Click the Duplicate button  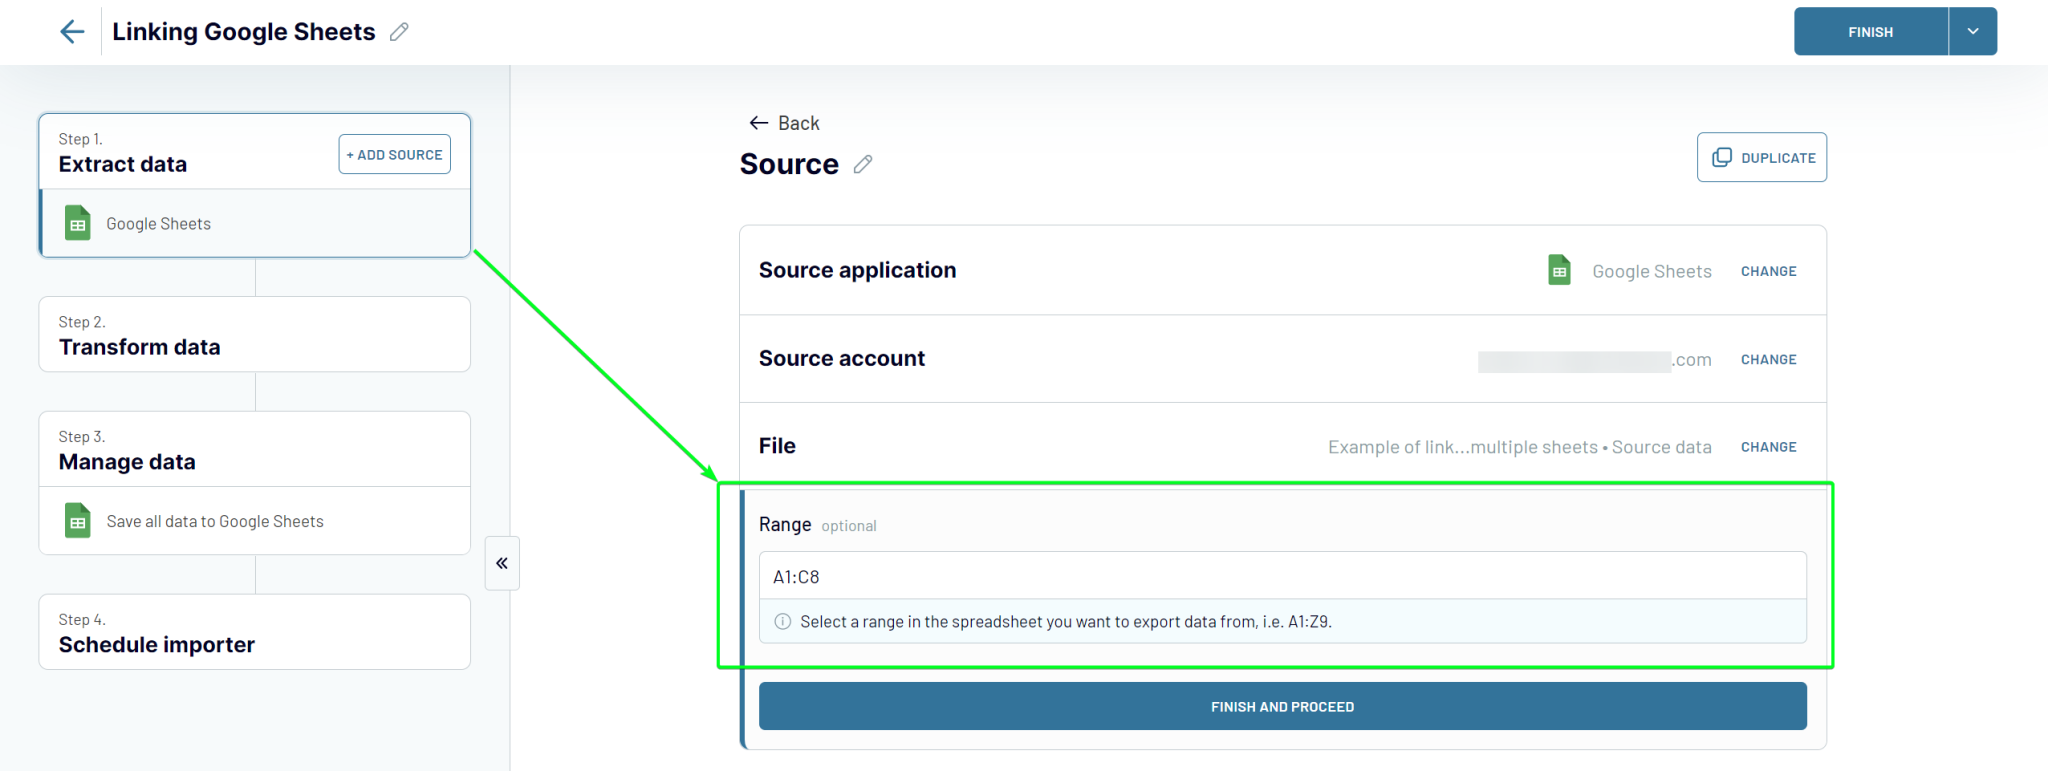click(1762, 157)
